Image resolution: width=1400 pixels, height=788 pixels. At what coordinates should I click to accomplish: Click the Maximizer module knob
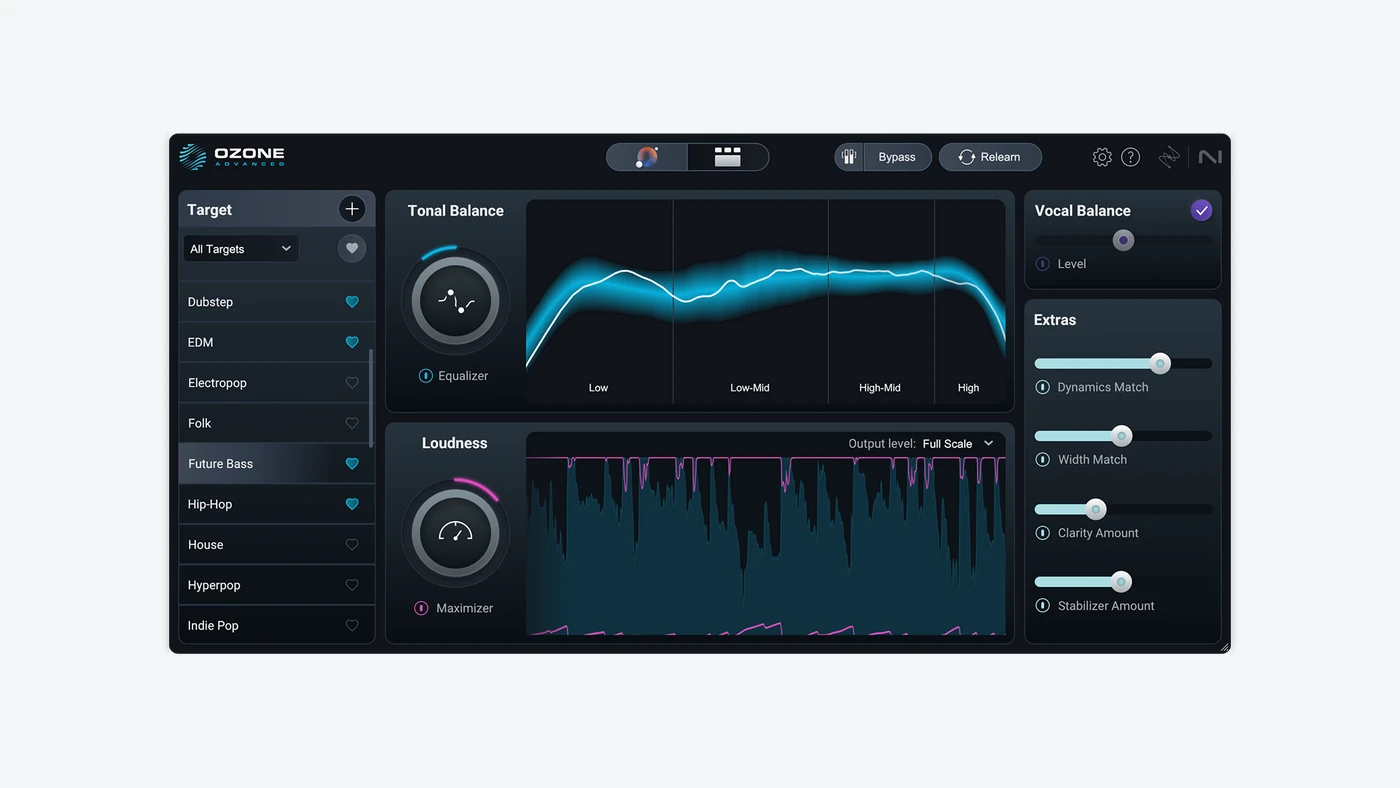point(455,533)
